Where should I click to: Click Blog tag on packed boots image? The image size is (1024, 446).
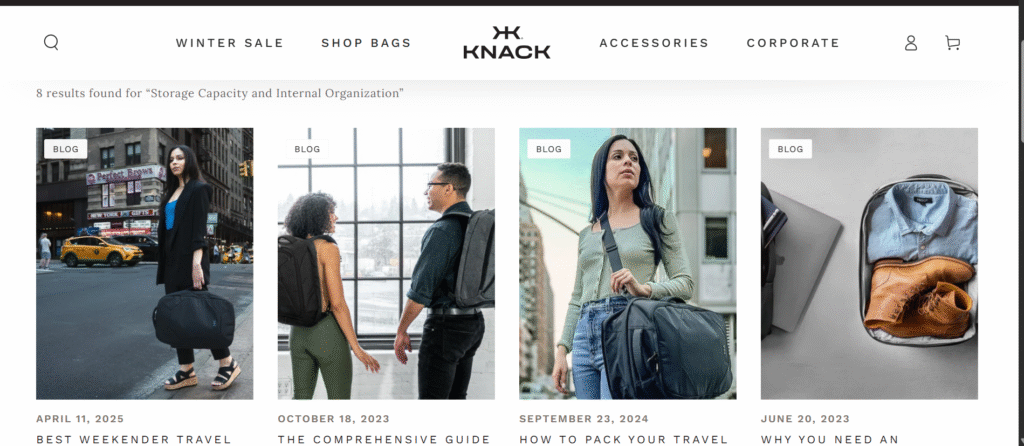790,149
